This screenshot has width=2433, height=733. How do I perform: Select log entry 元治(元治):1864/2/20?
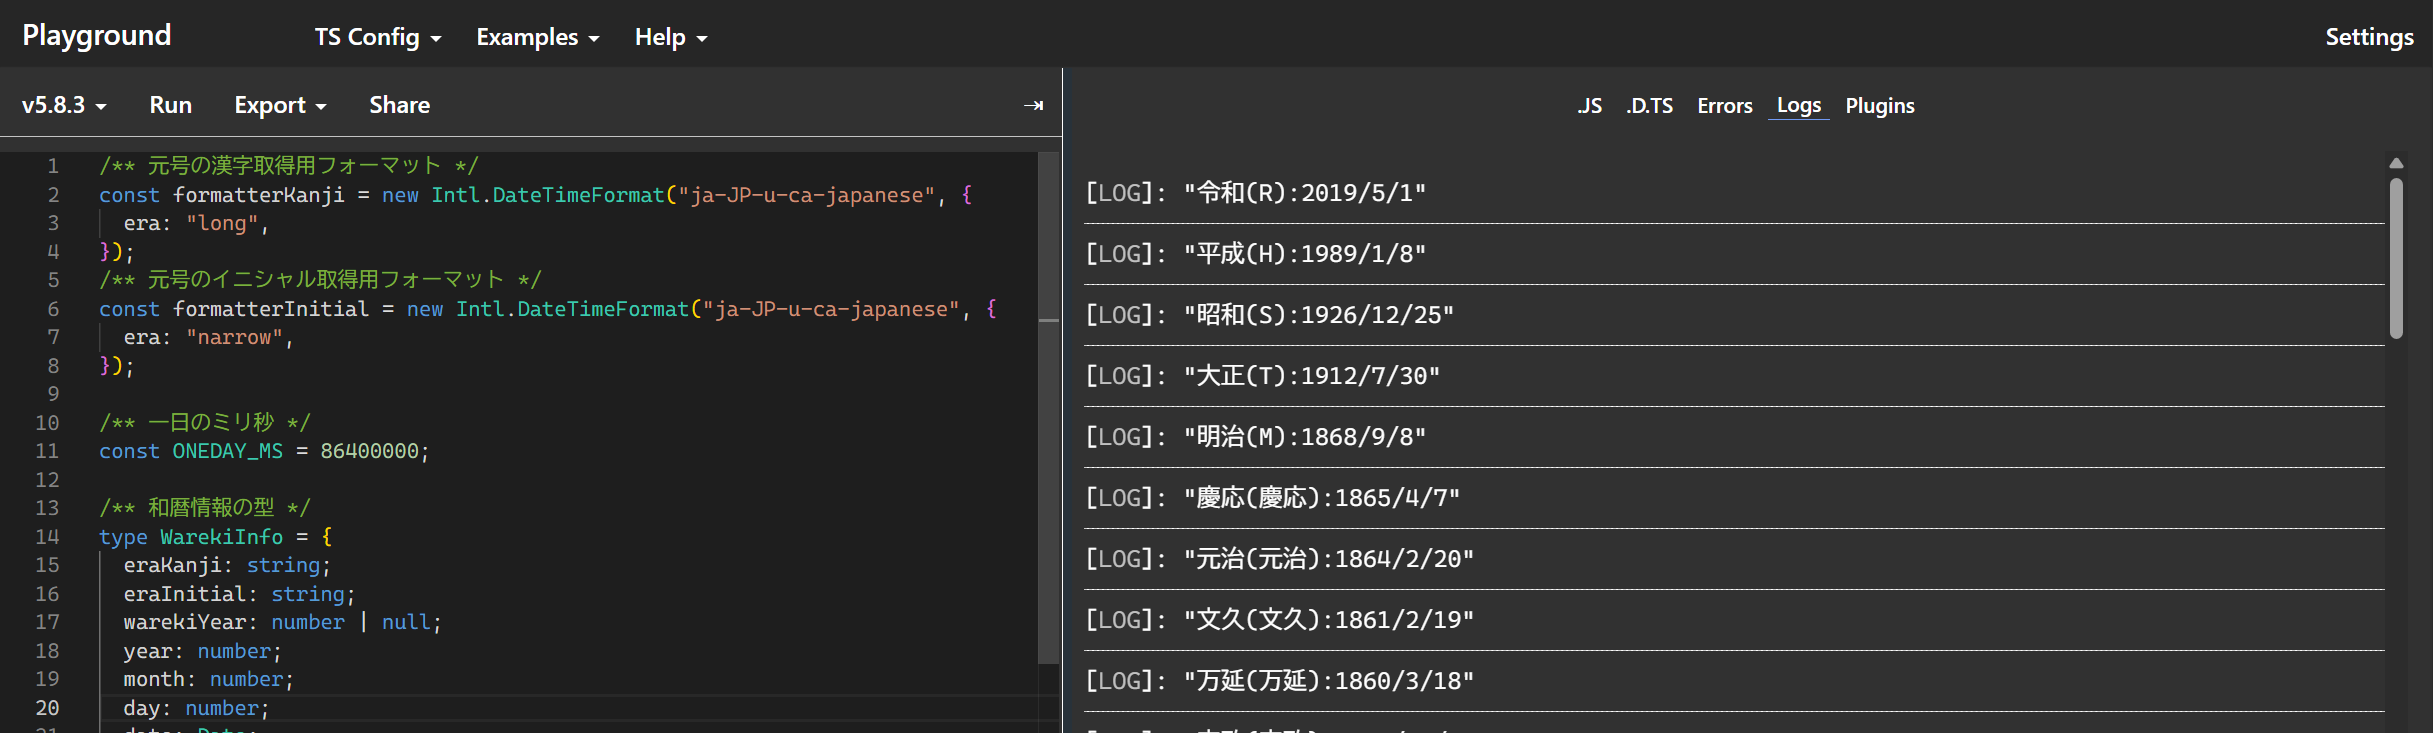(1734, 559)
